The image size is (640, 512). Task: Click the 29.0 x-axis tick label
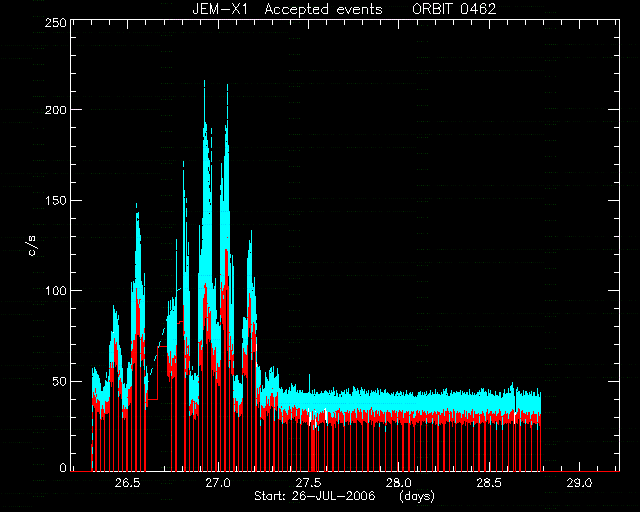click(x=580, y=483)
